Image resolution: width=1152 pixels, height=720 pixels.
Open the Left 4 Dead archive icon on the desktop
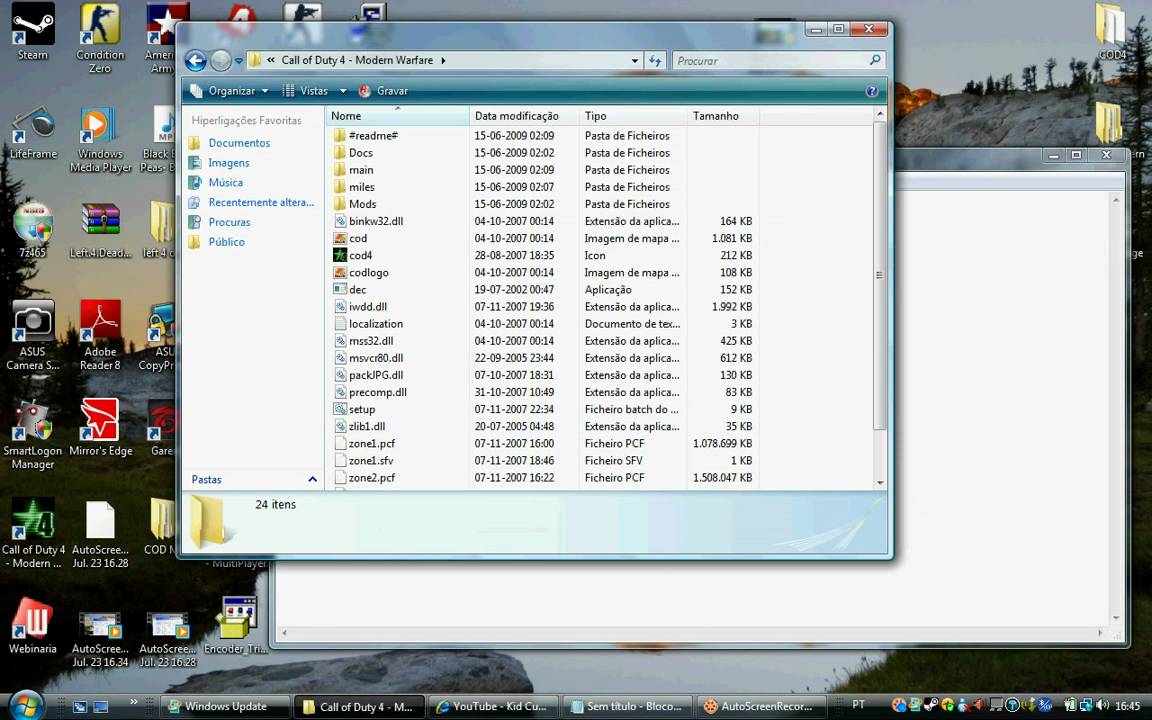[101, 229]
